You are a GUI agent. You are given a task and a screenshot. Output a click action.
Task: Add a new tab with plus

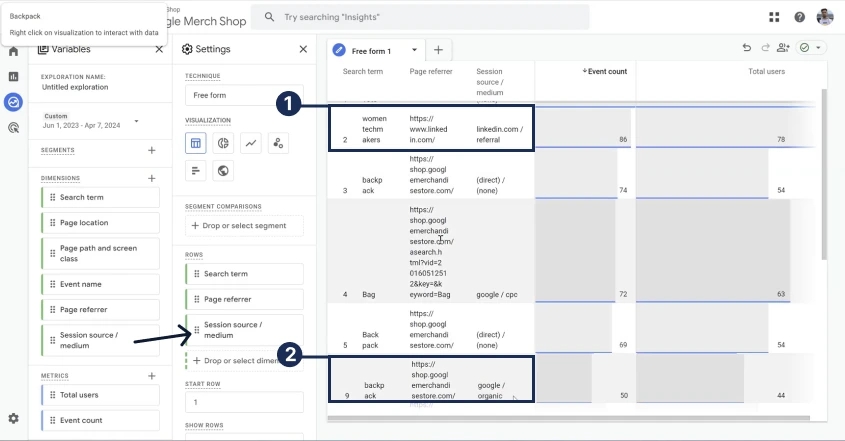point(438,50)
